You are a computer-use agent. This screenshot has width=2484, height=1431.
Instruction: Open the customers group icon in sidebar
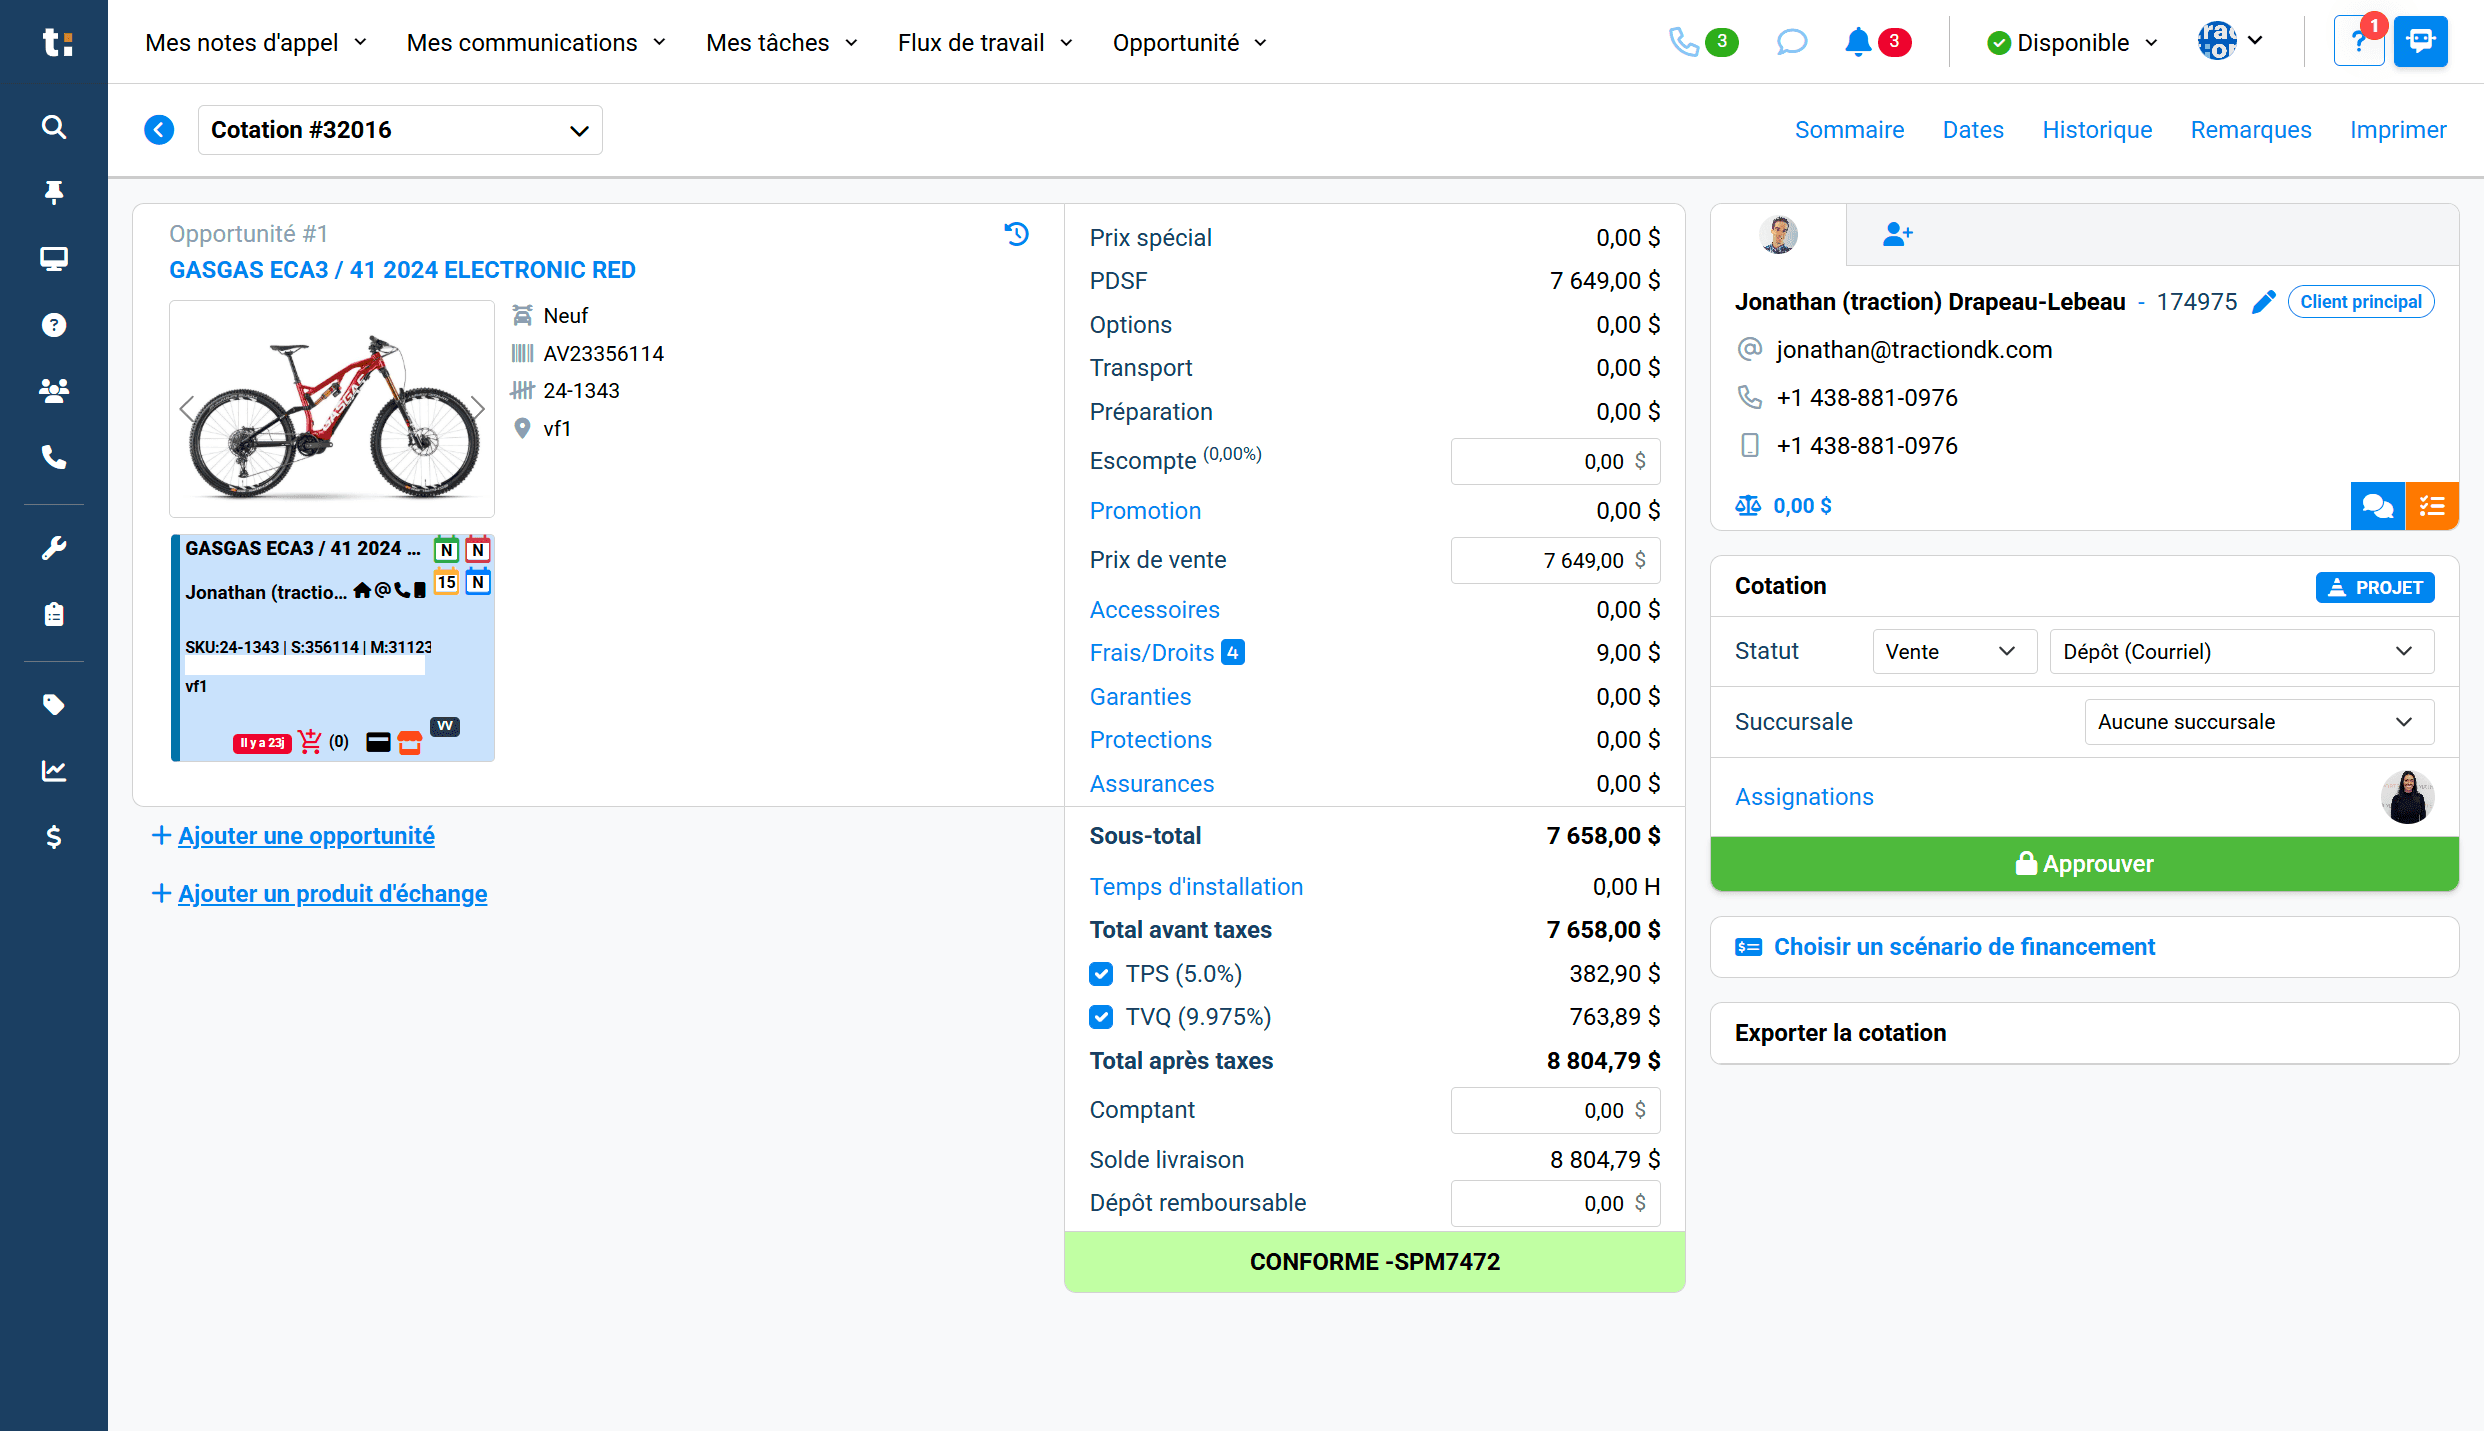coord(54,391)
